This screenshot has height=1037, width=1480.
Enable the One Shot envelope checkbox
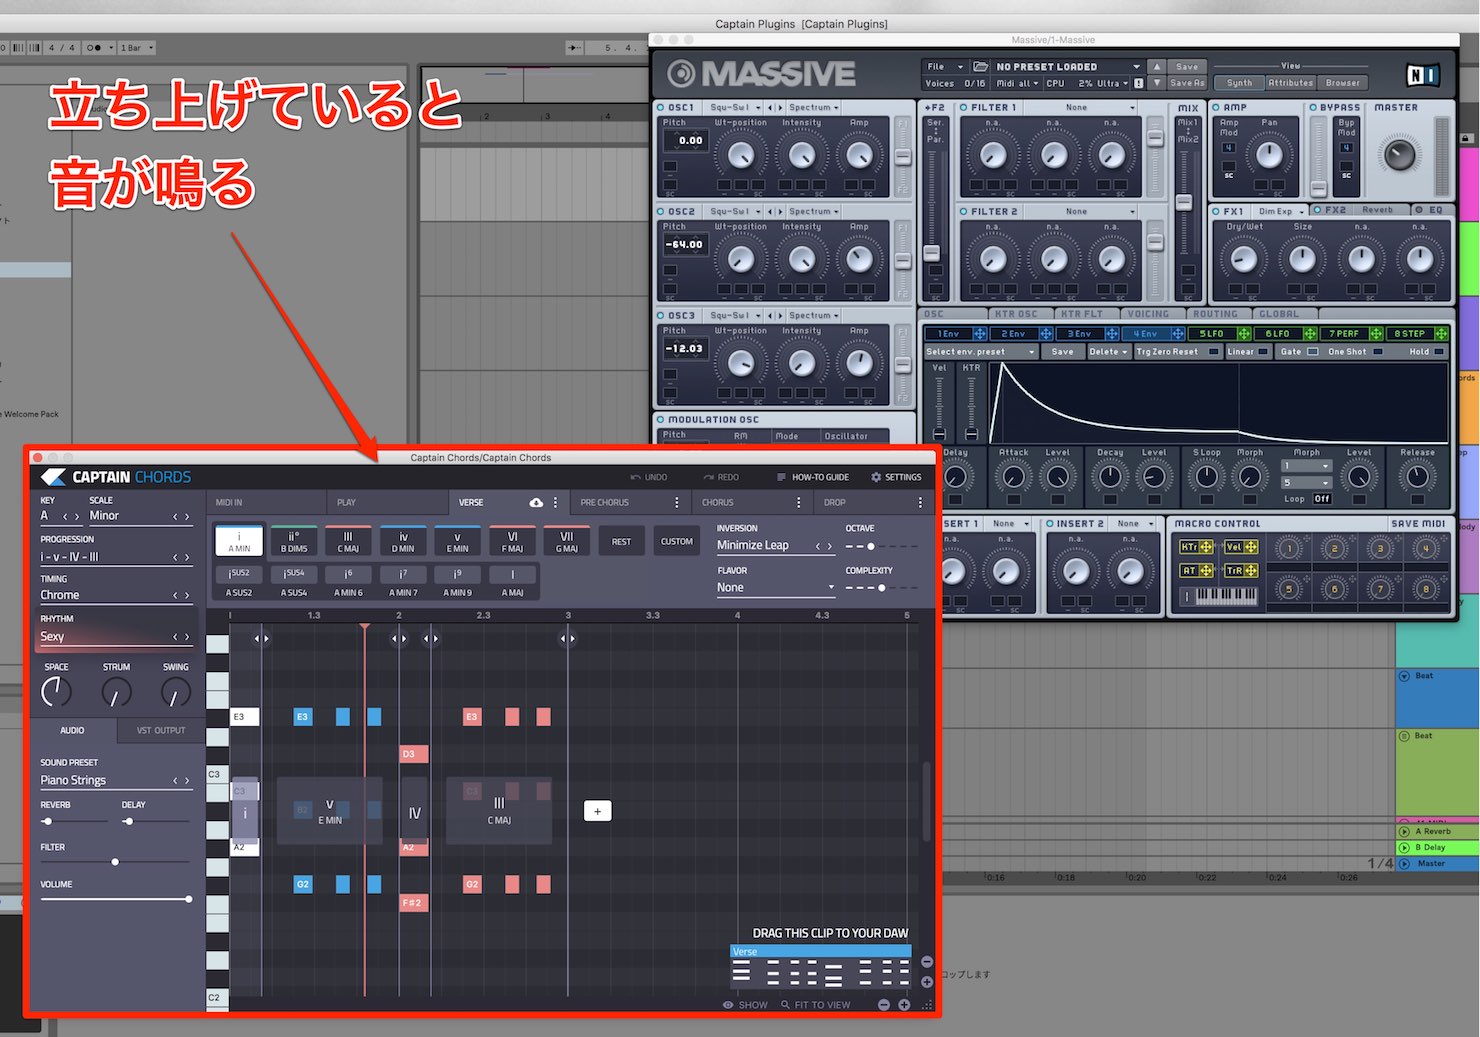pyautogui.click(x=1378, y=352)
